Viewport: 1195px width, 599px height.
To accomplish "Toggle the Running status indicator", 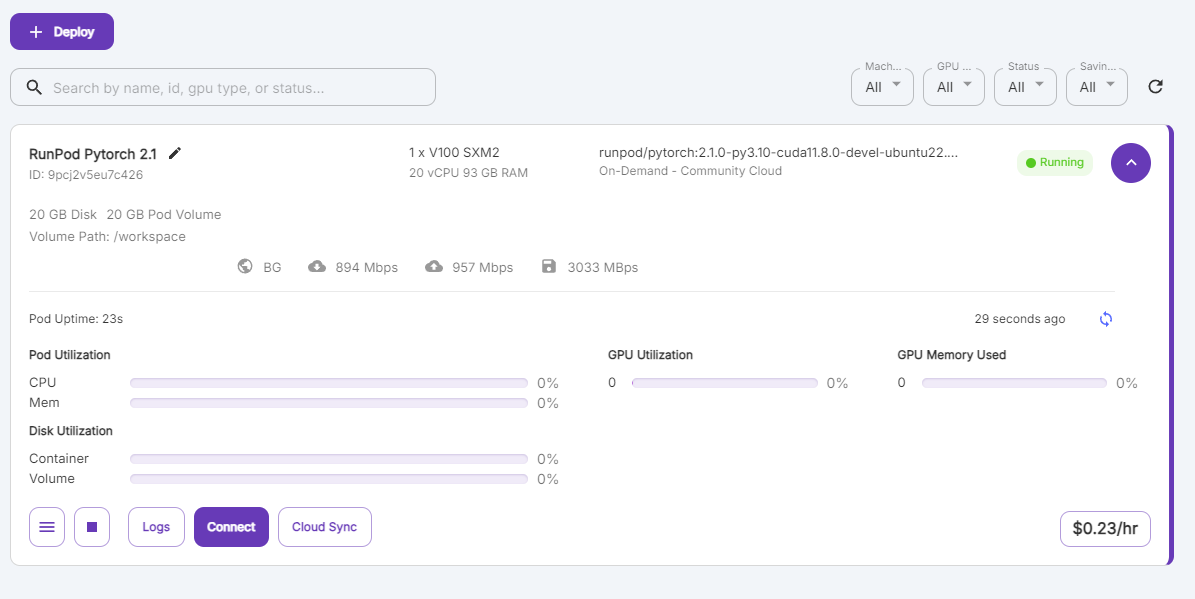I will [x=1055, y=162].
